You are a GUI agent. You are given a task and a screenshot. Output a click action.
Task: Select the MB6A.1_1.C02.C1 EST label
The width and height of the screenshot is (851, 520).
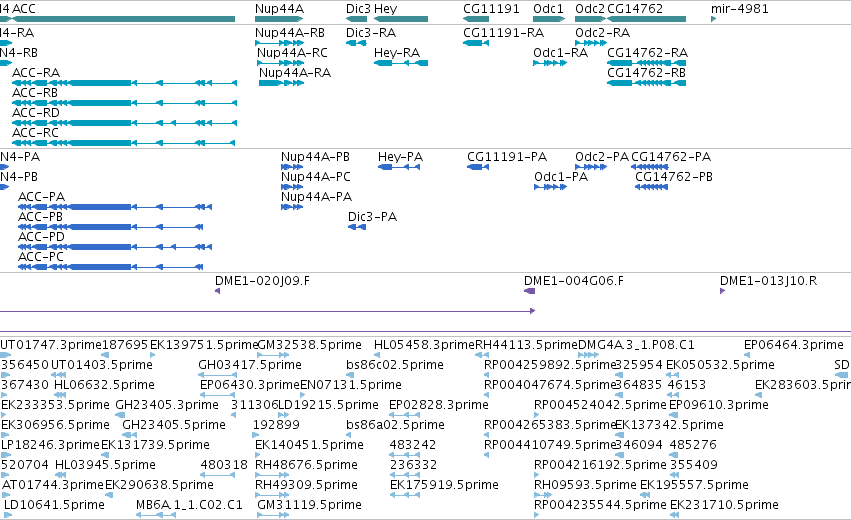pos(189,505)
